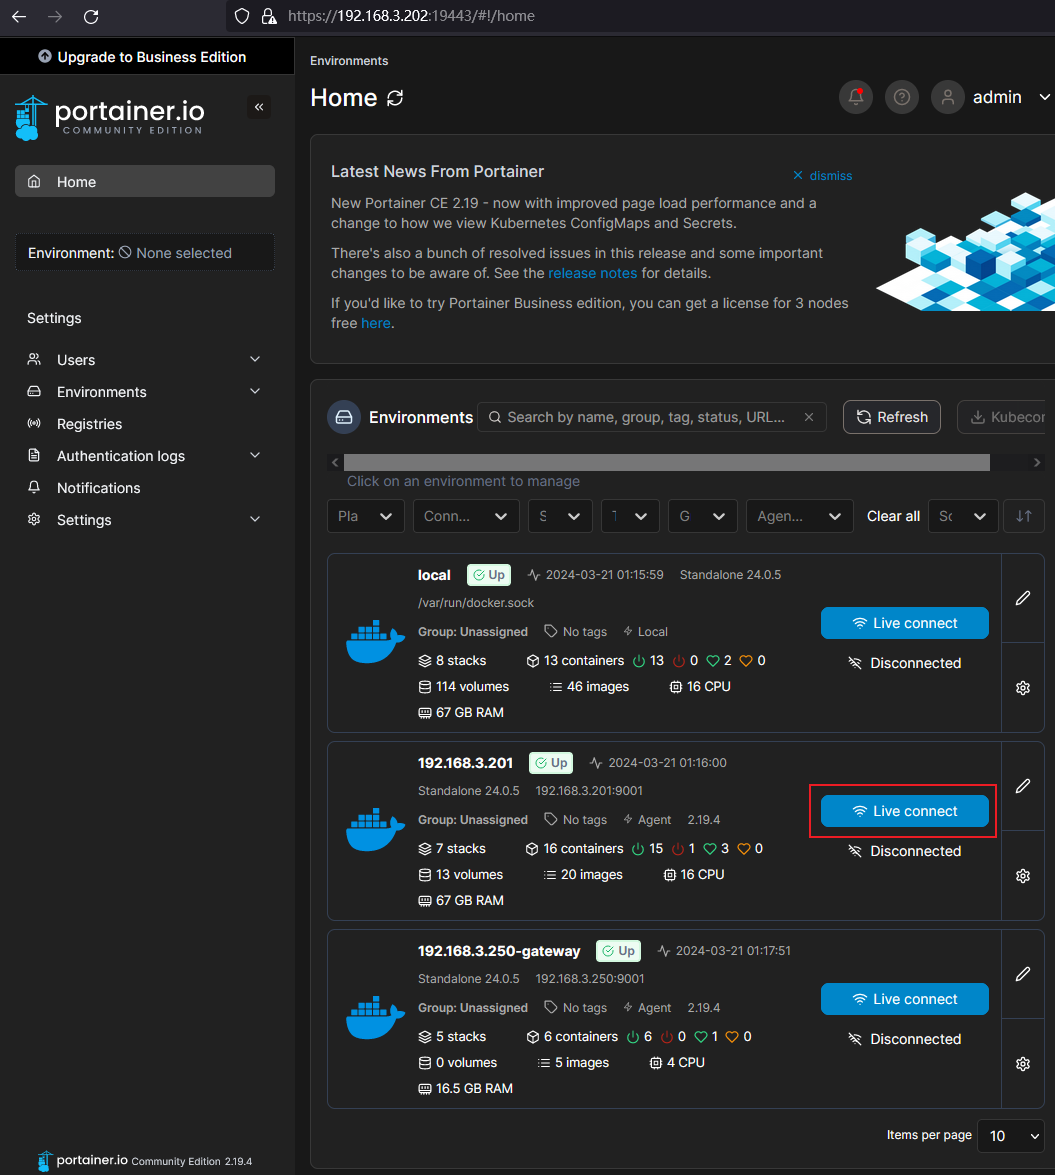This screenshot has width=1055, height=1175.
Task: Click the browser address bar URL
Action: 411,16
